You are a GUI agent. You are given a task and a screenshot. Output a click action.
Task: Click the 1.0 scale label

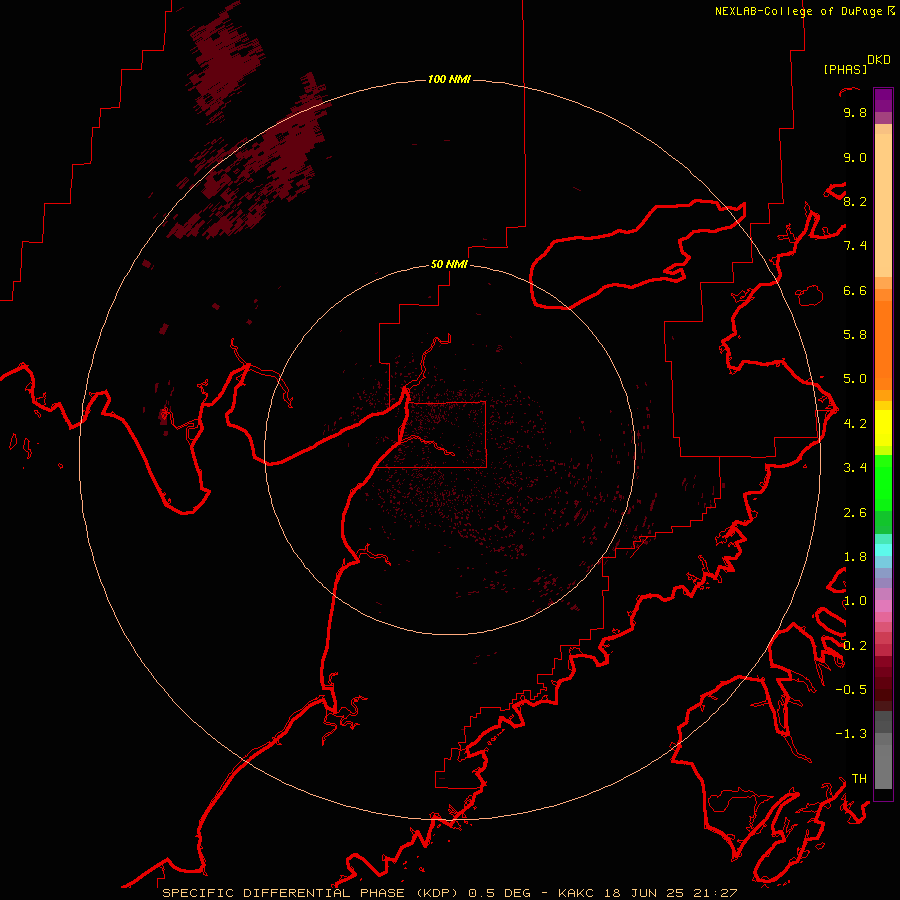(x=855, y=600)
